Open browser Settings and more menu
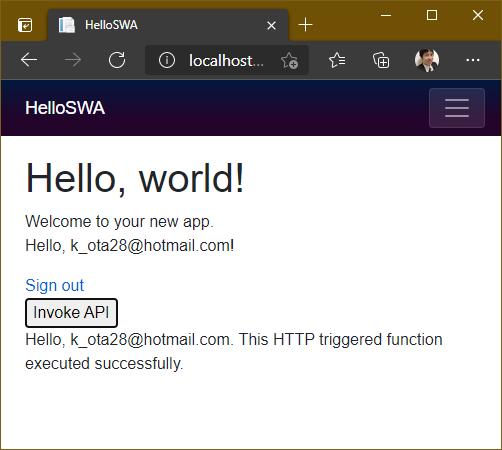The height and width of the screenshot is (450, 502). pos(473,60)
